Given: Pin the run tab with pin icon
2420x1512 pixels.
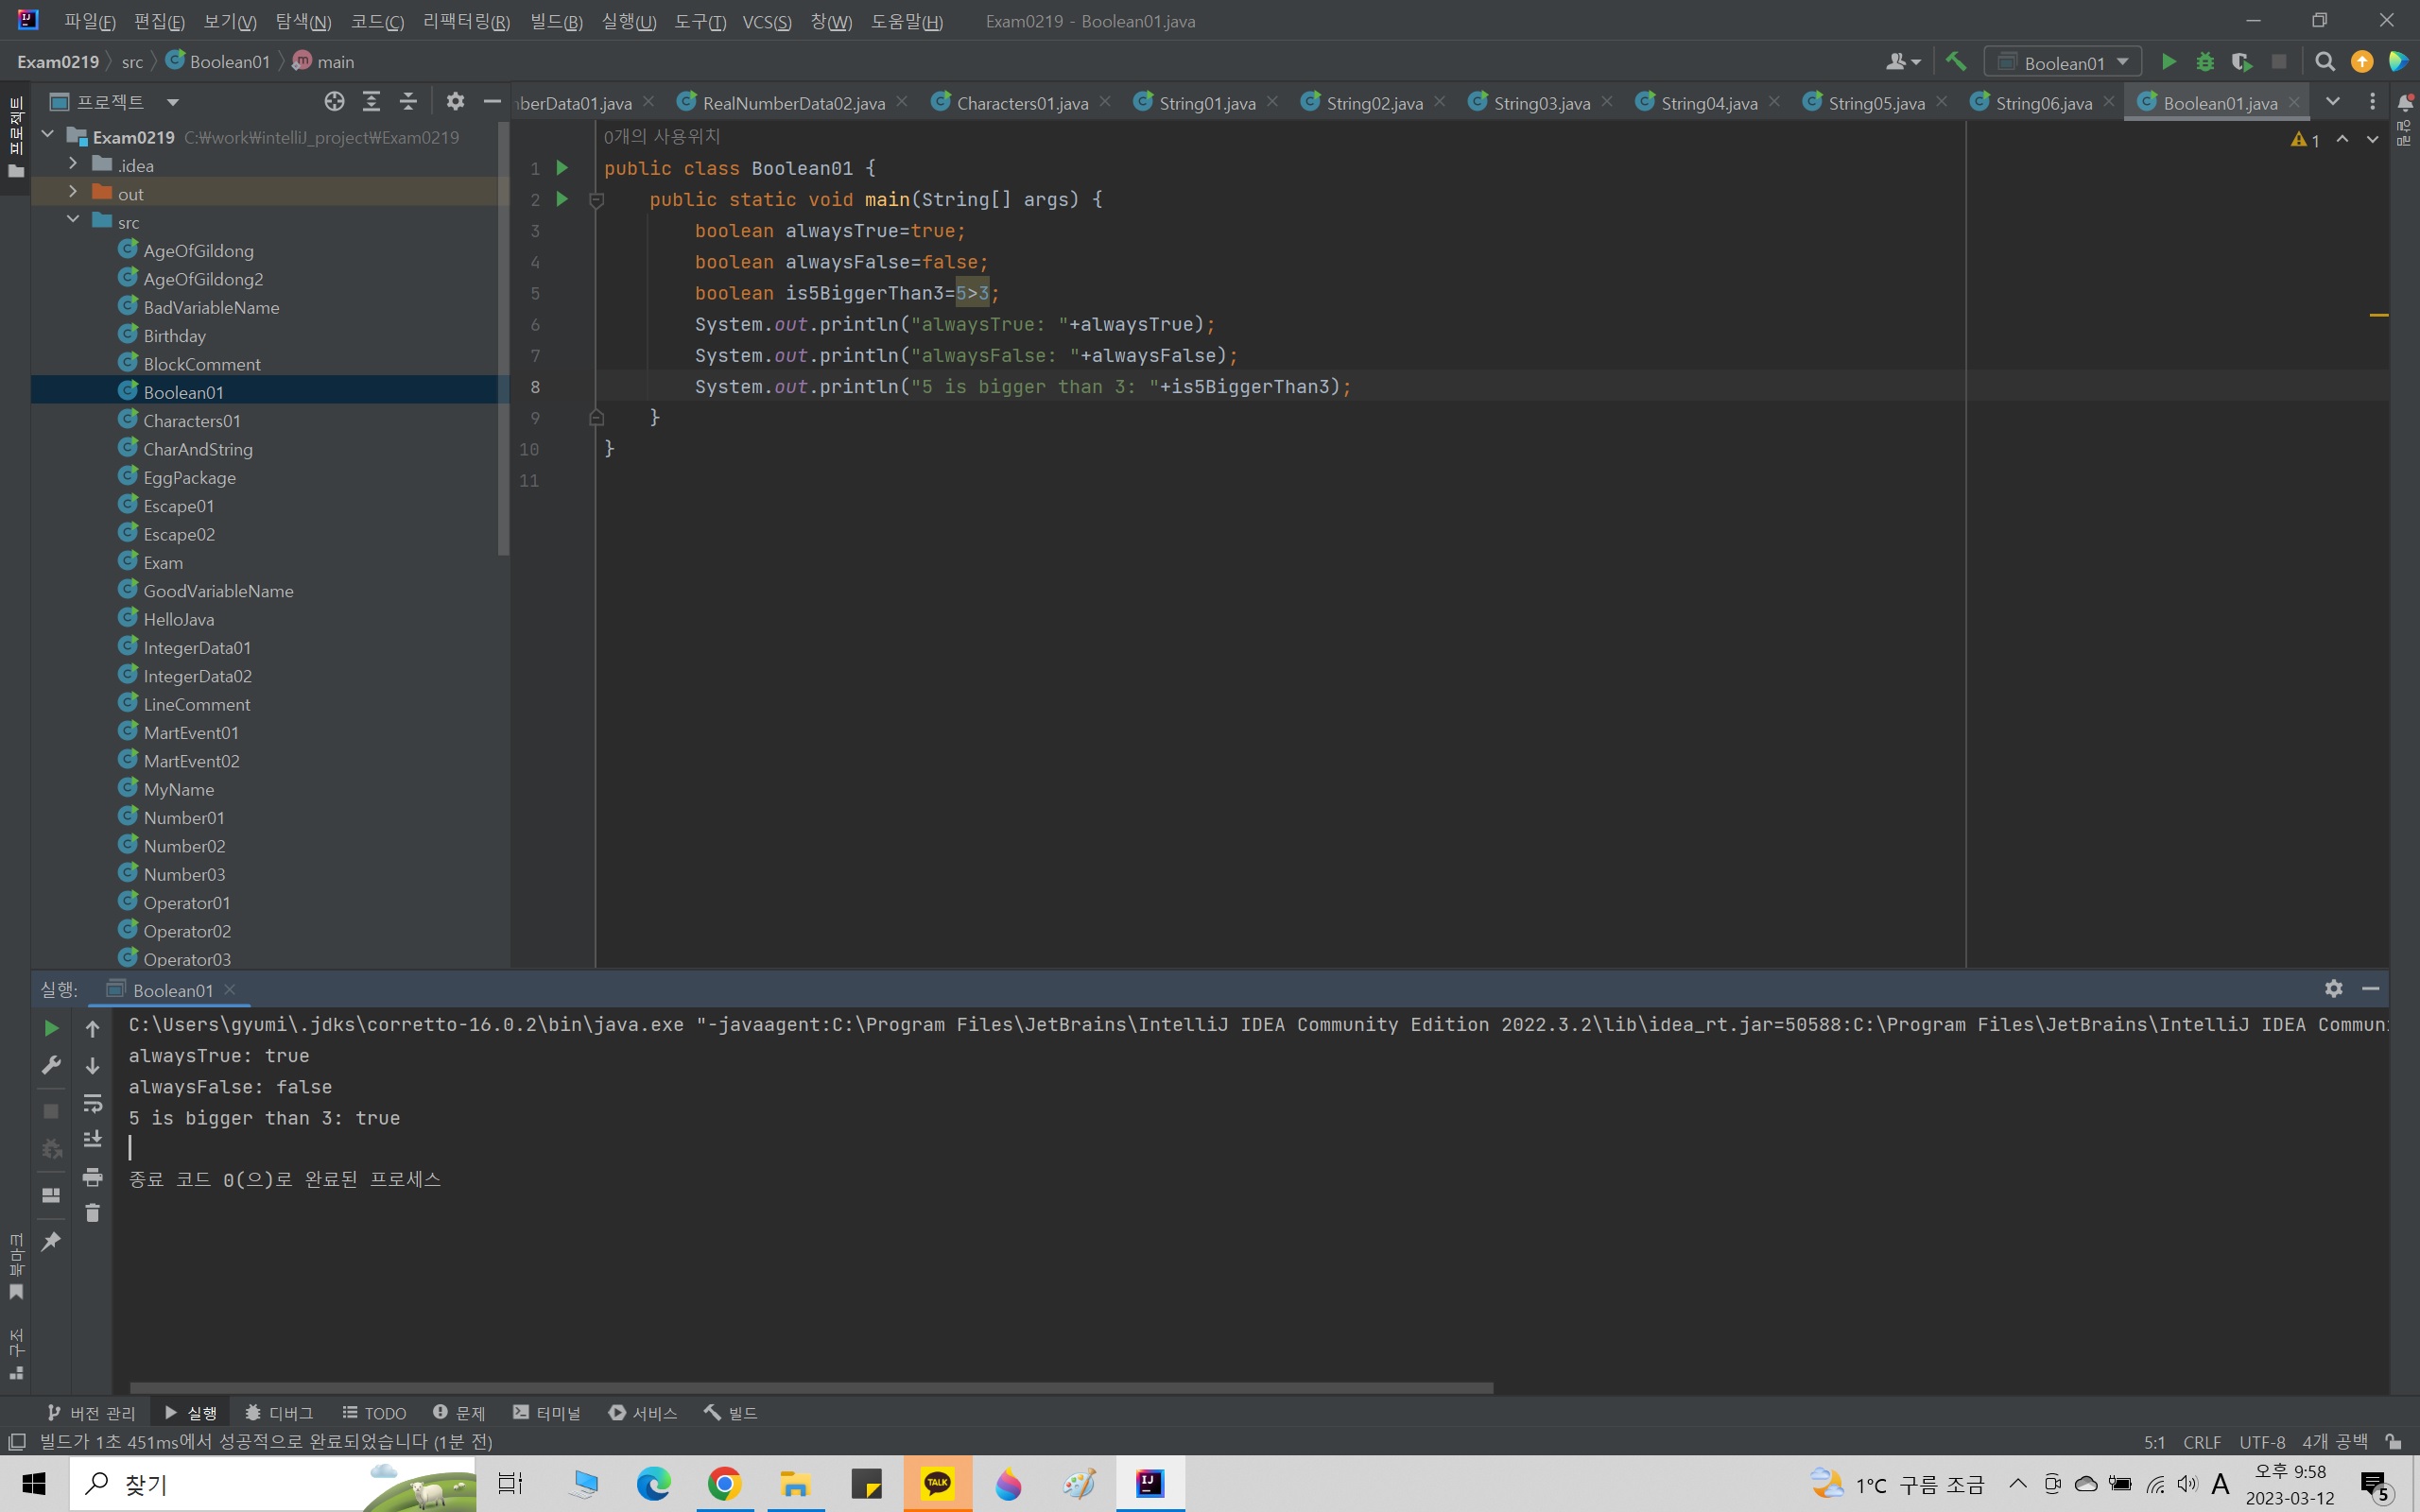Looking at the screenshot, I should point(51,1241).
